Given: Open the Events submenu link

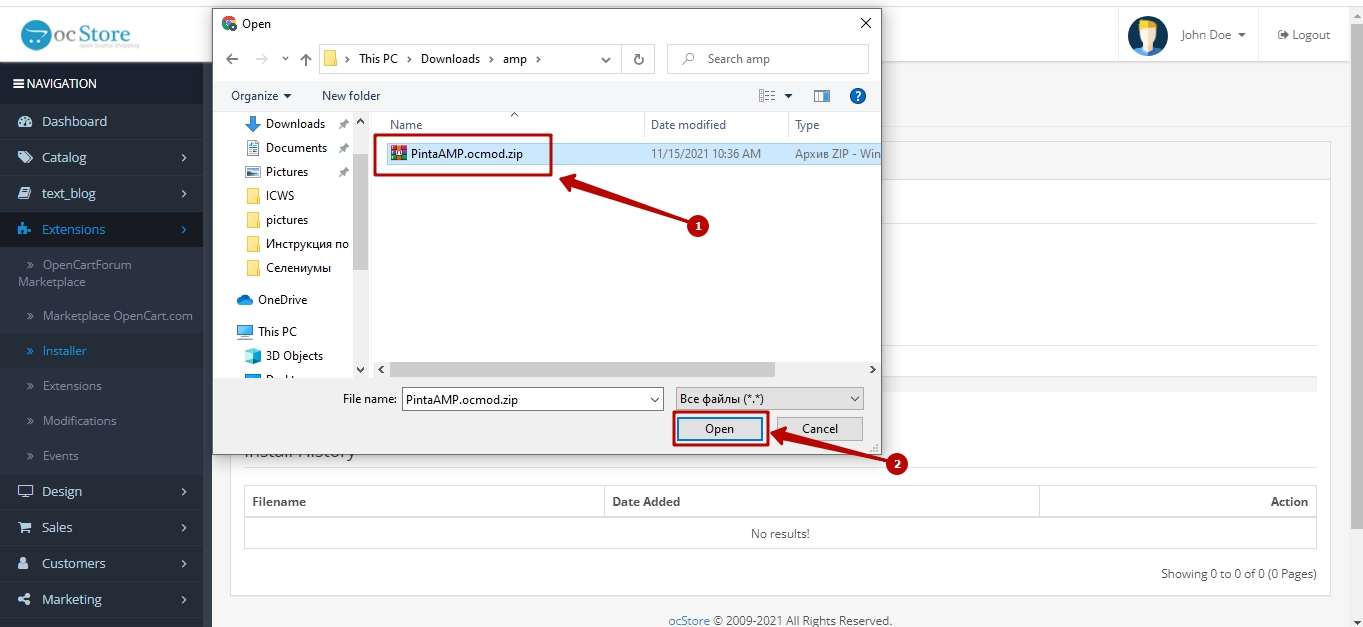Looking at the screenshot, I should click(60, 456).
